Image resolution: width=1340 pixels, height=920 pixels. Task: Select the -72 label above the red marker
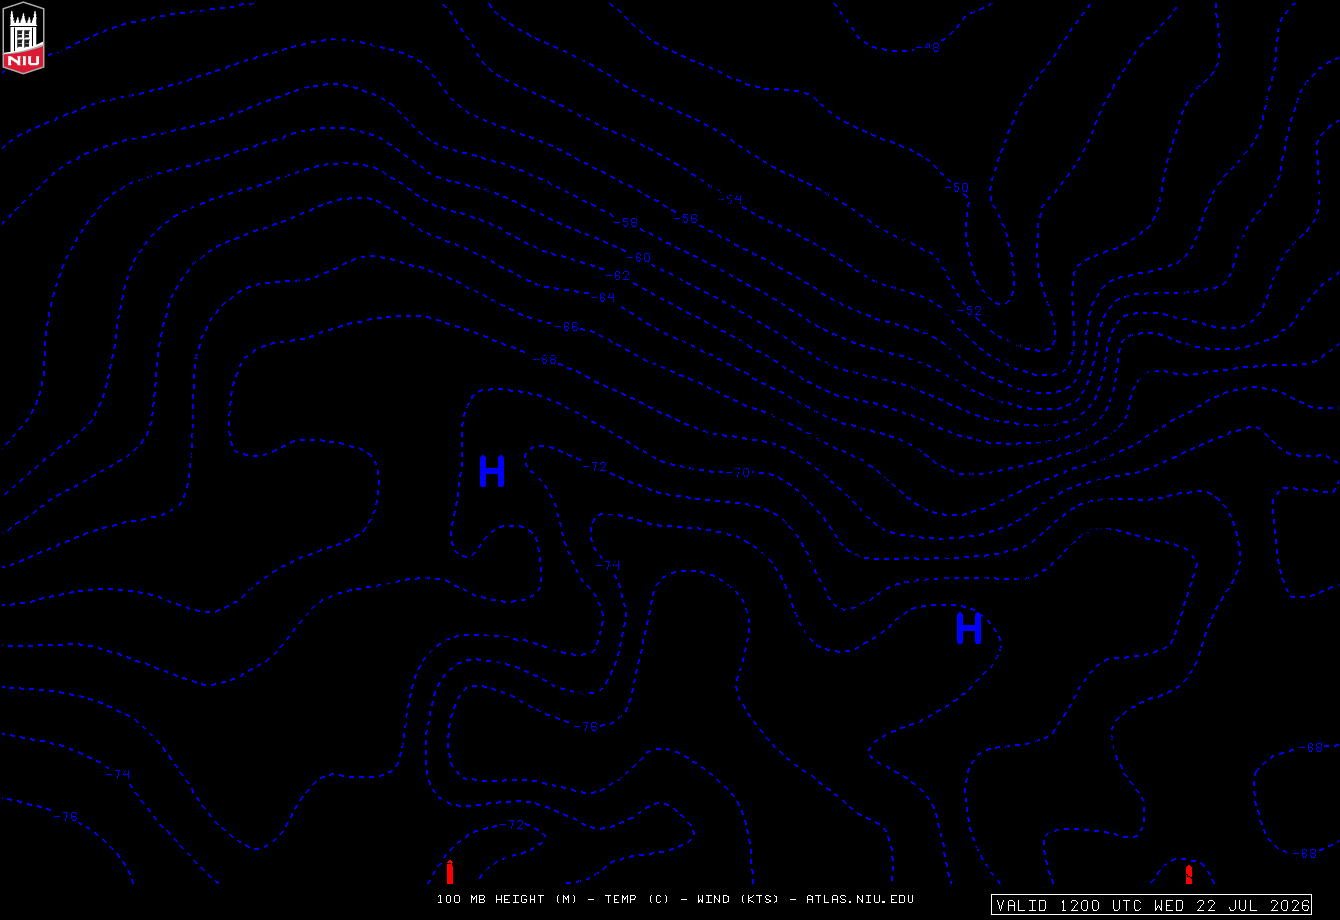pyautogui.click(x=513, y=825)
